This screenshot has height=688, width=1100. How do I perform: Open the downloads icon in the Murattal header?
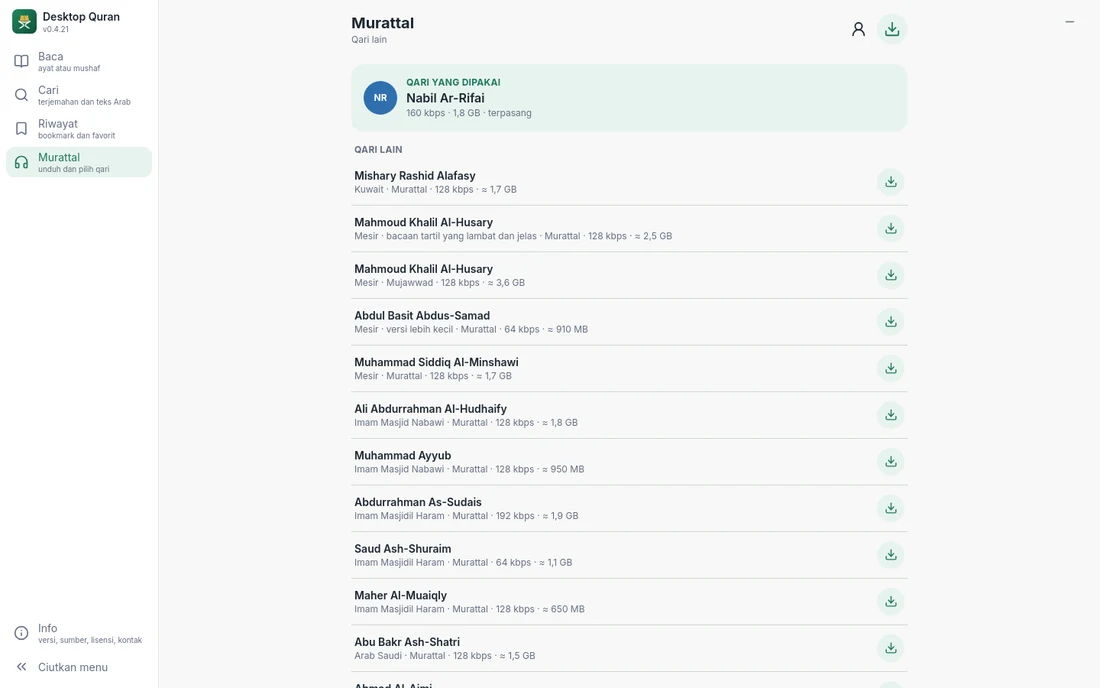(x=892, y=29)
